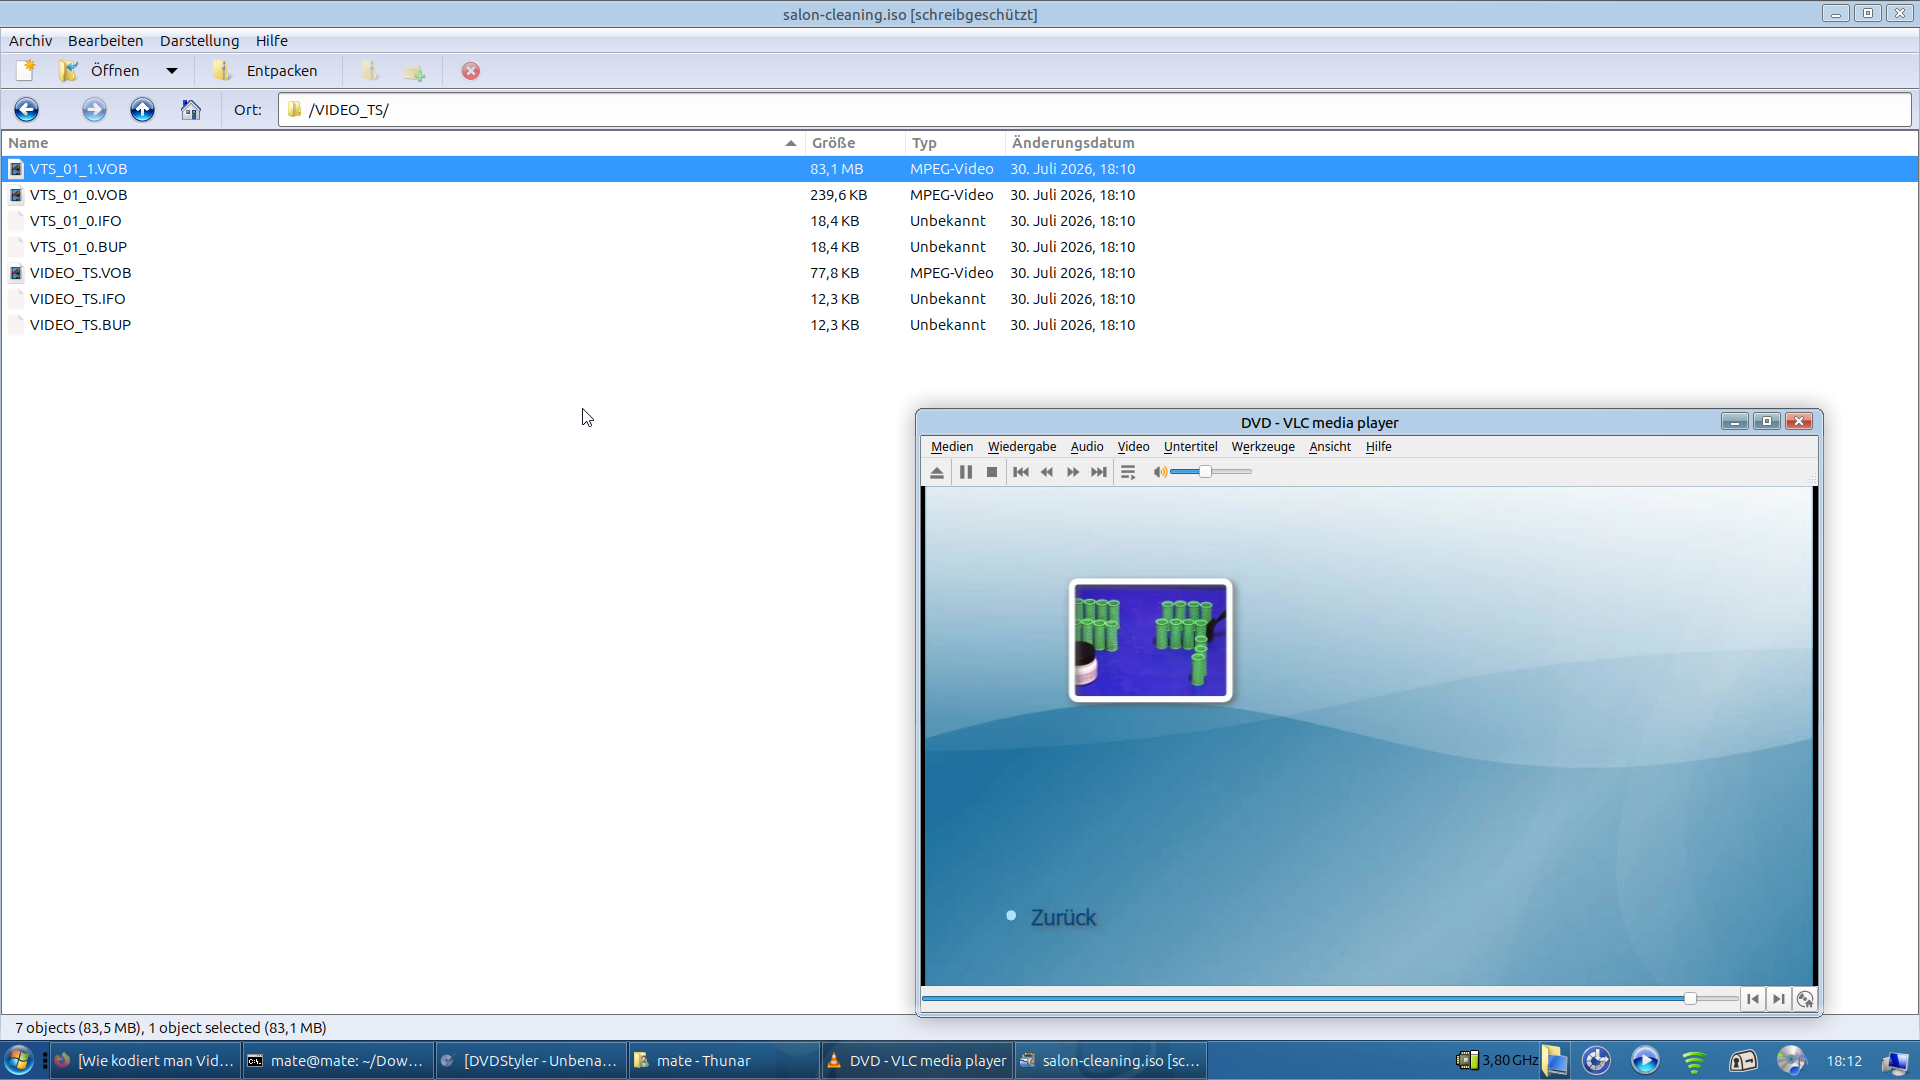
Task: Go back with the blue arrow
Action: [27, 110]
